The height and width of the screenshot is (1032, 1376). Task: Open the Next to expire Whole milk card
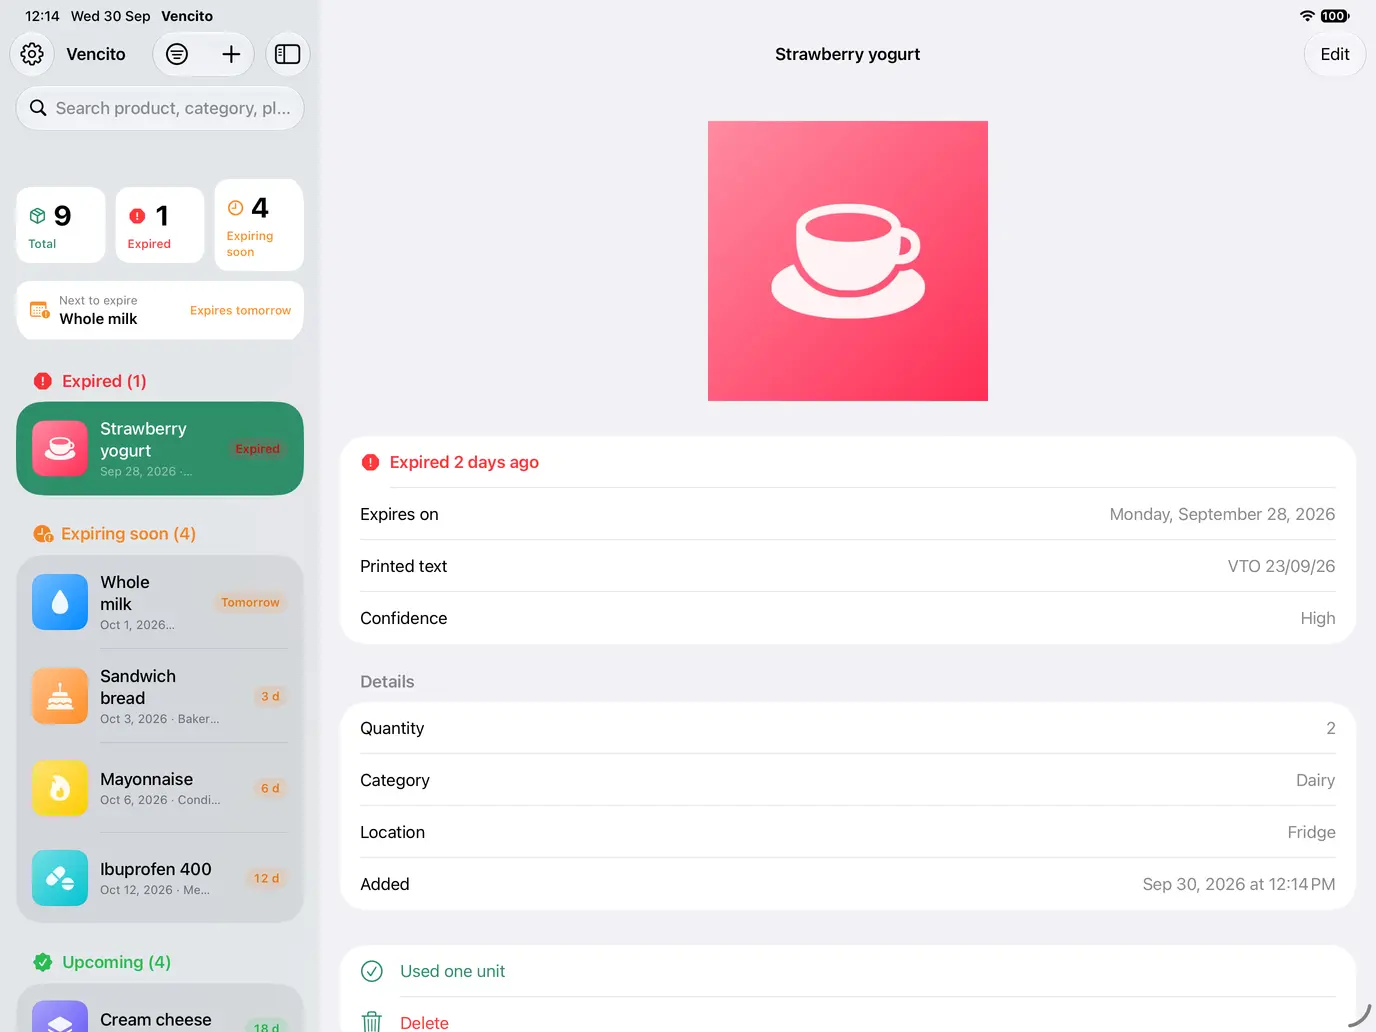click(160, 310)
